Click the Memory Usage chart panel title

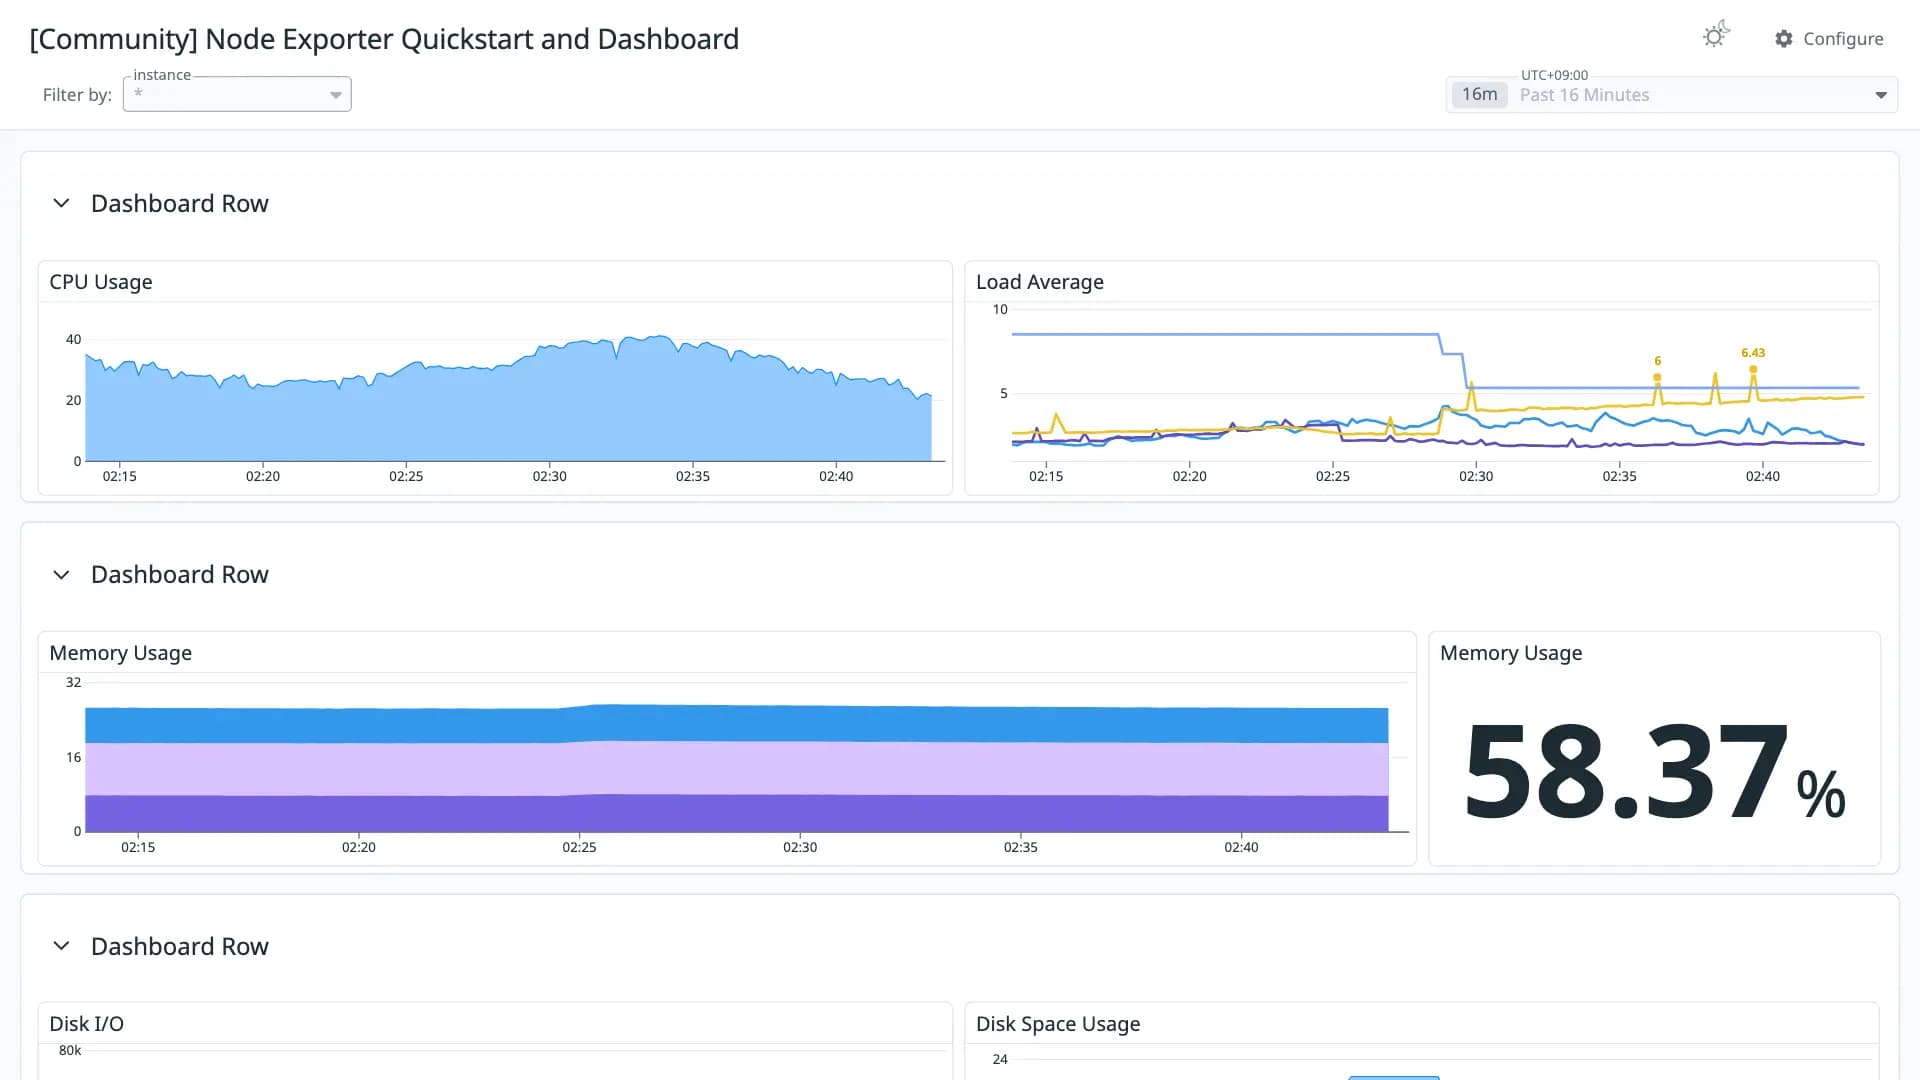coord(121,653)
